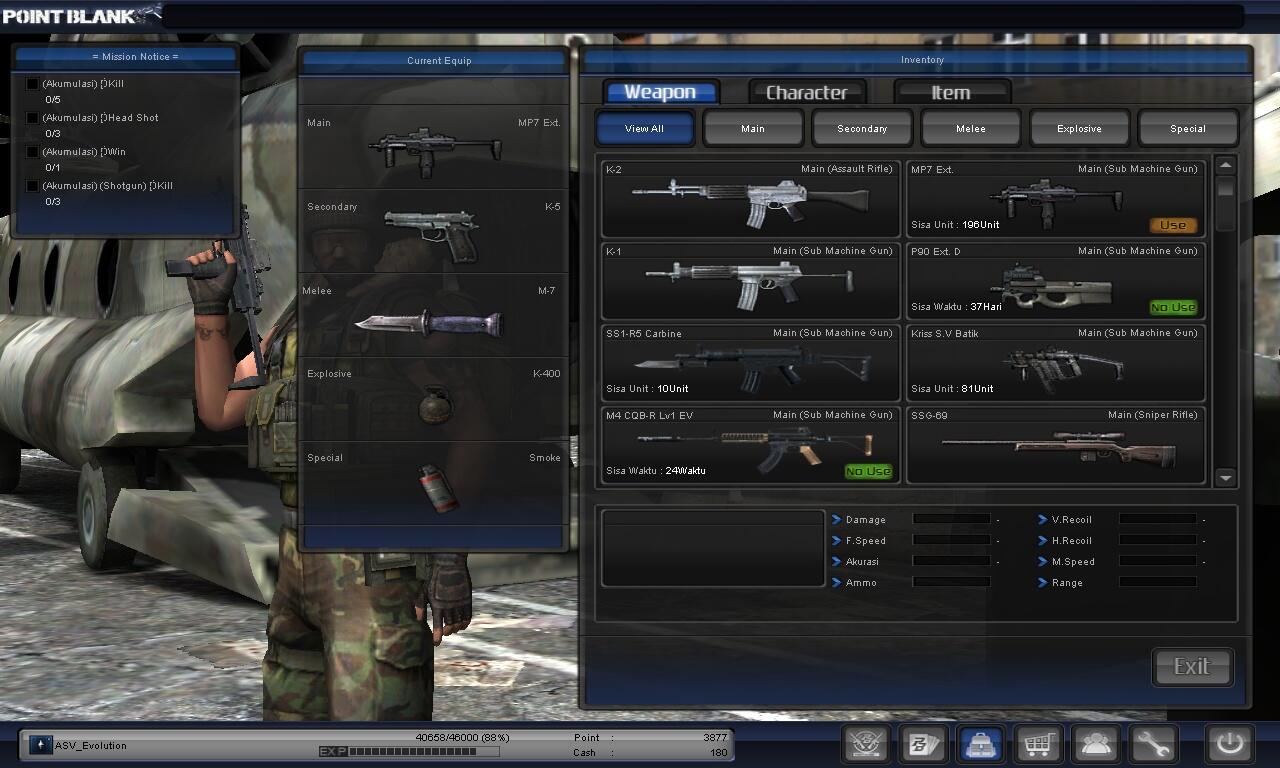Screen dimensions: 1280x768
Task: Open the inventory backpack icon
Action: 981,744
